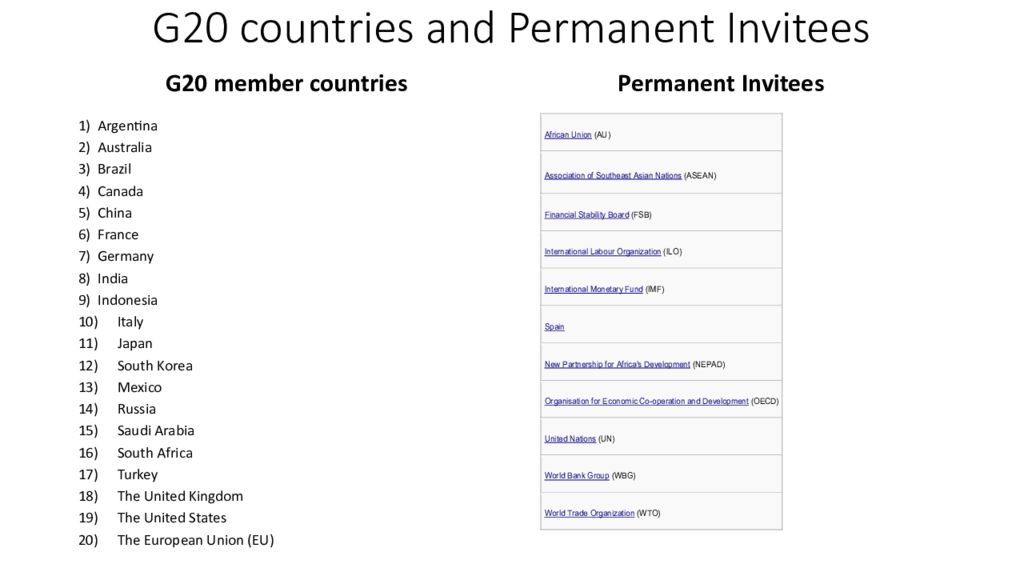Select The United Kingdom list entry

coord(180,496)
